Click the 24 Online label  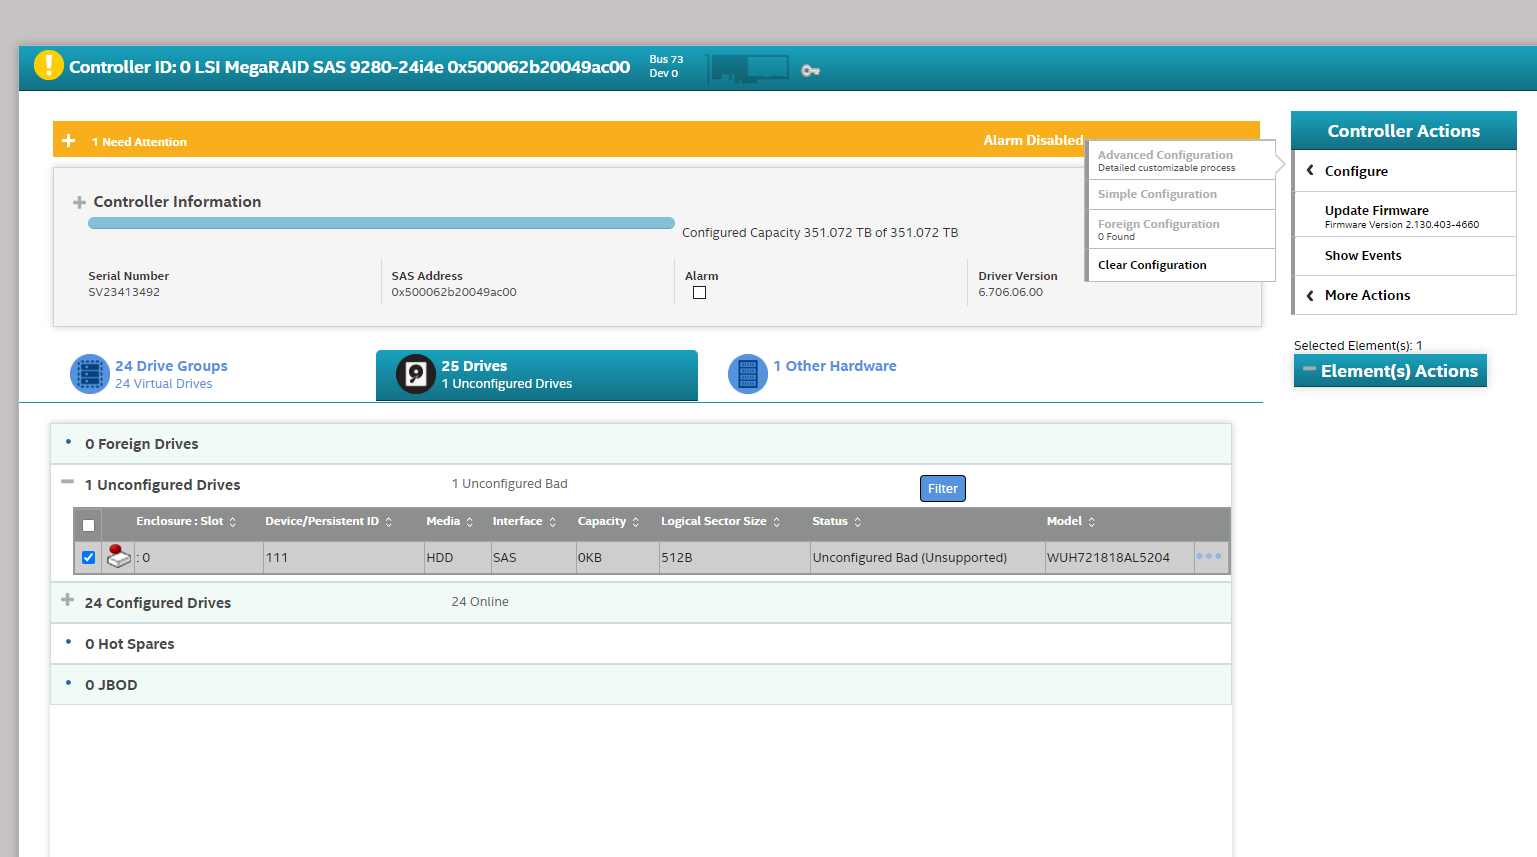point(480,601)
